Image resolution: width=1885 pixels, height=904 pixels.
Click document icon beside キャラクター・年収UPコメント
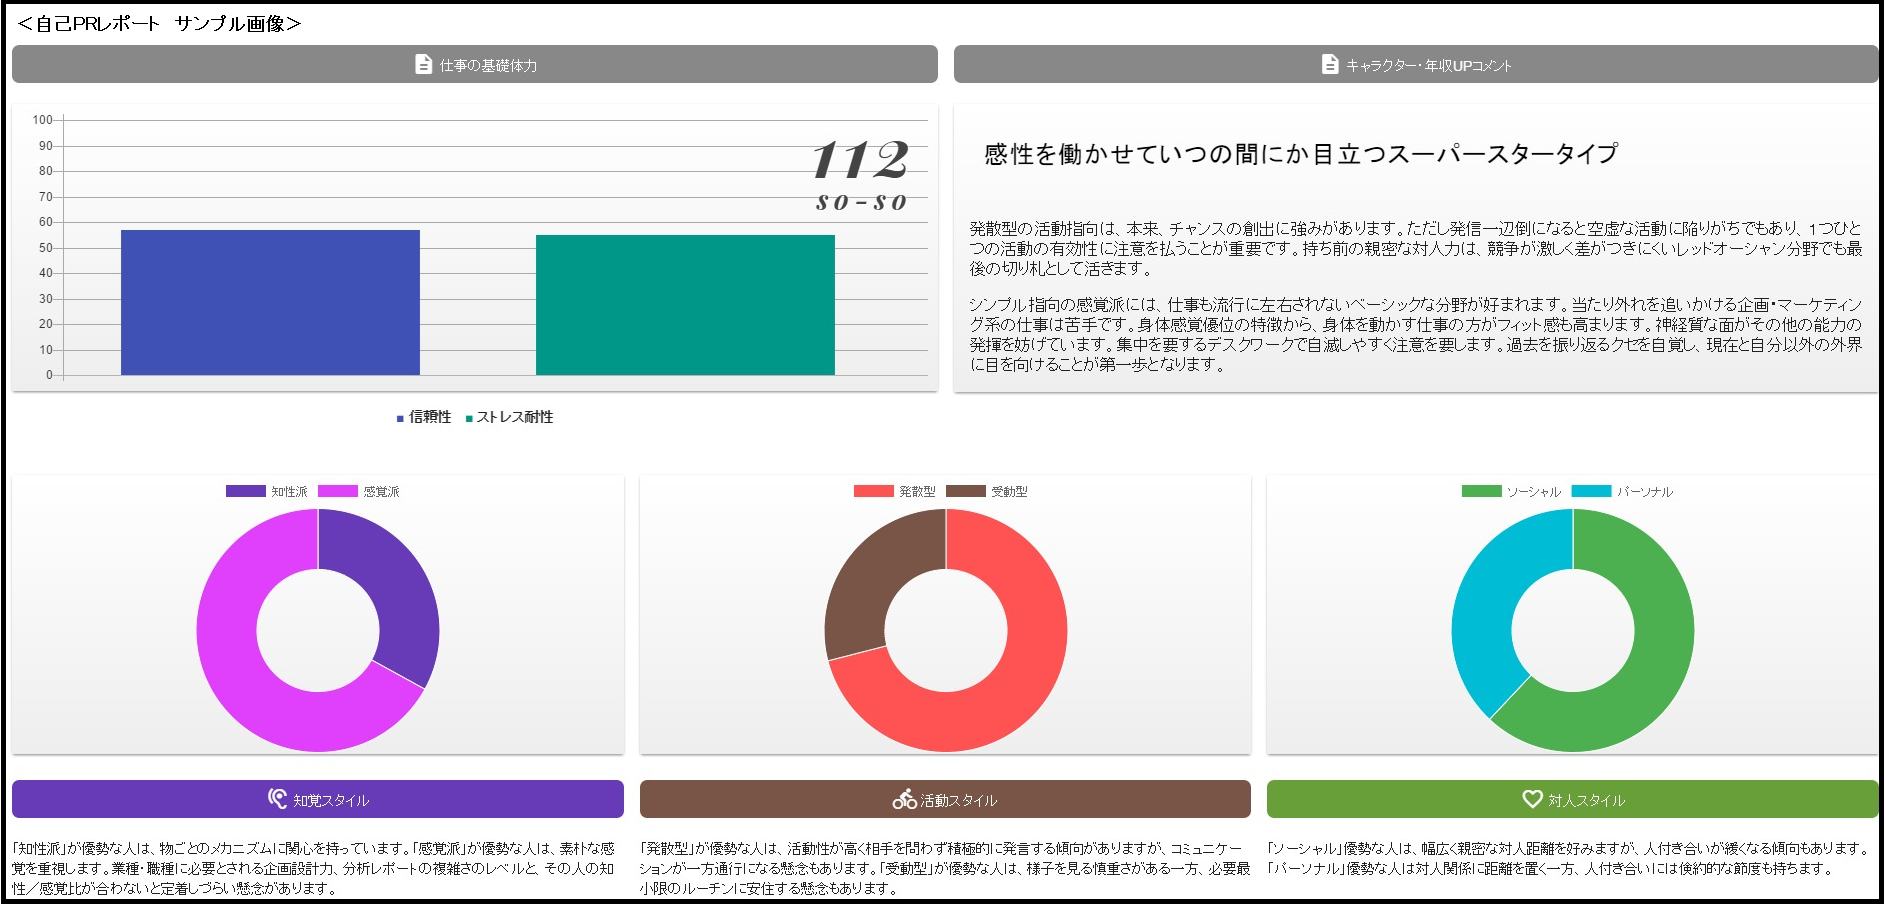pos(1329,64)
